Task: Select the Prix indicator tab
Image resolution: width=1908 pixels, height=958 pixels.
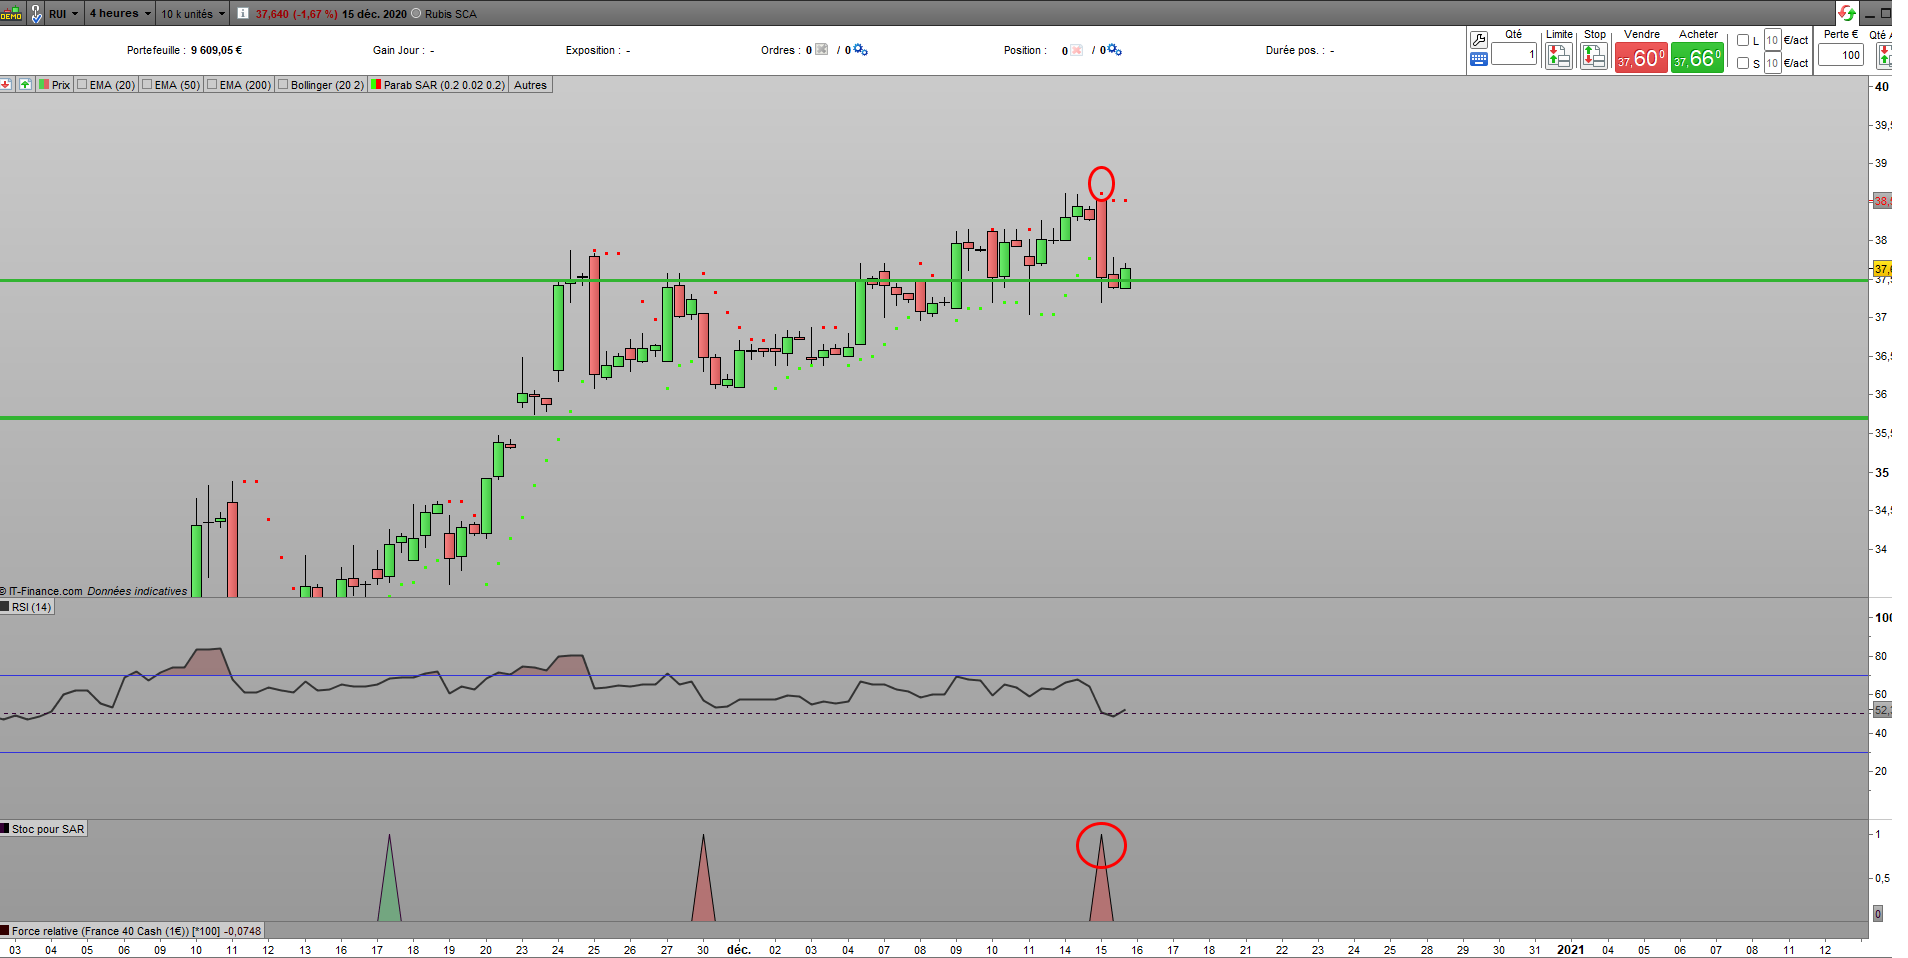Action: point(55,85)
